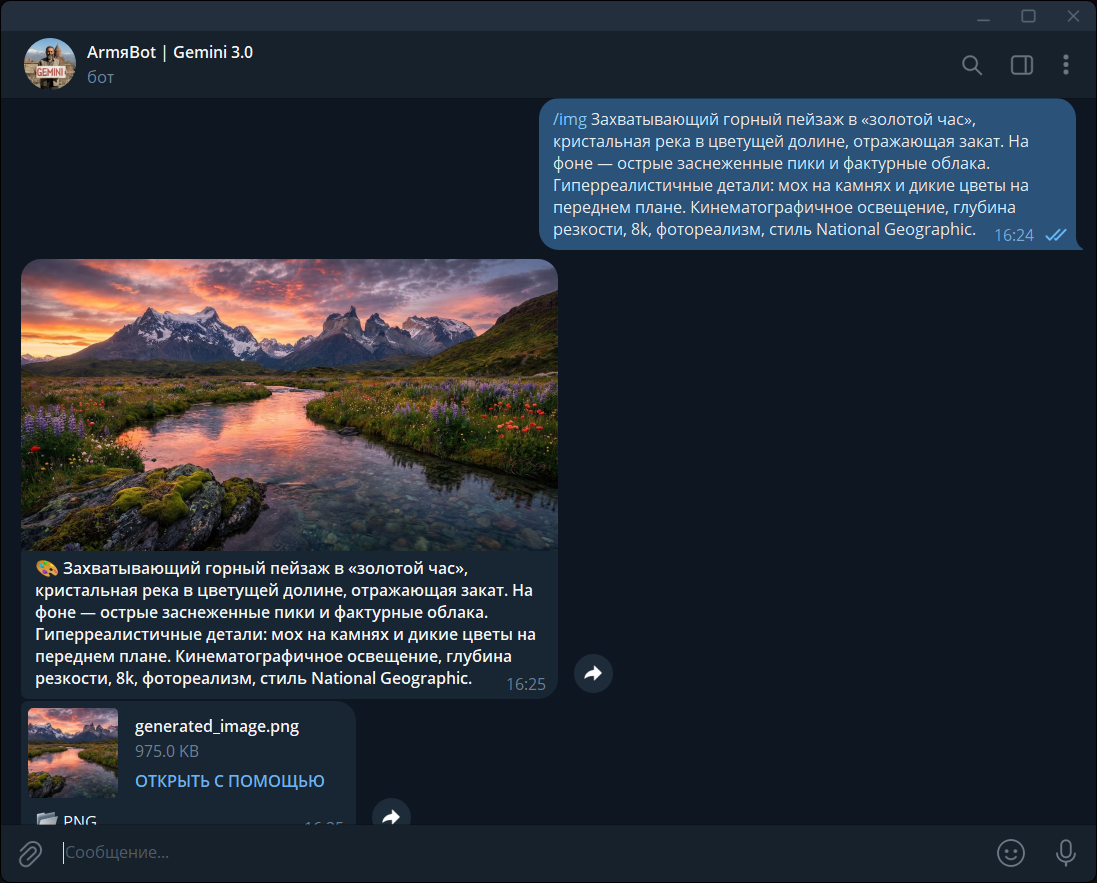Open the three-dot chat options menu
Image resolution: width=1097 pixels, height=883 pixels.
coord(1065,65)
